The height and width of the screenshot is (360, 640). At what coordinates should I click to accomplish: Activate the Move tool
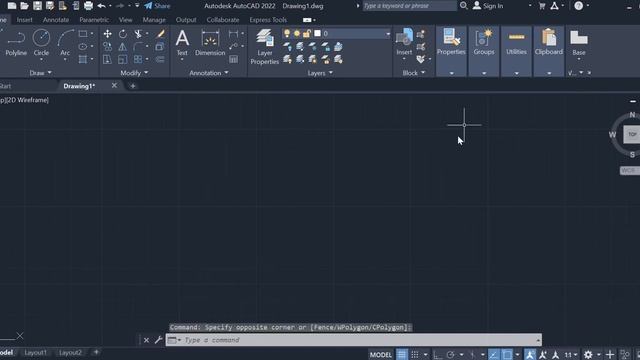107,34
